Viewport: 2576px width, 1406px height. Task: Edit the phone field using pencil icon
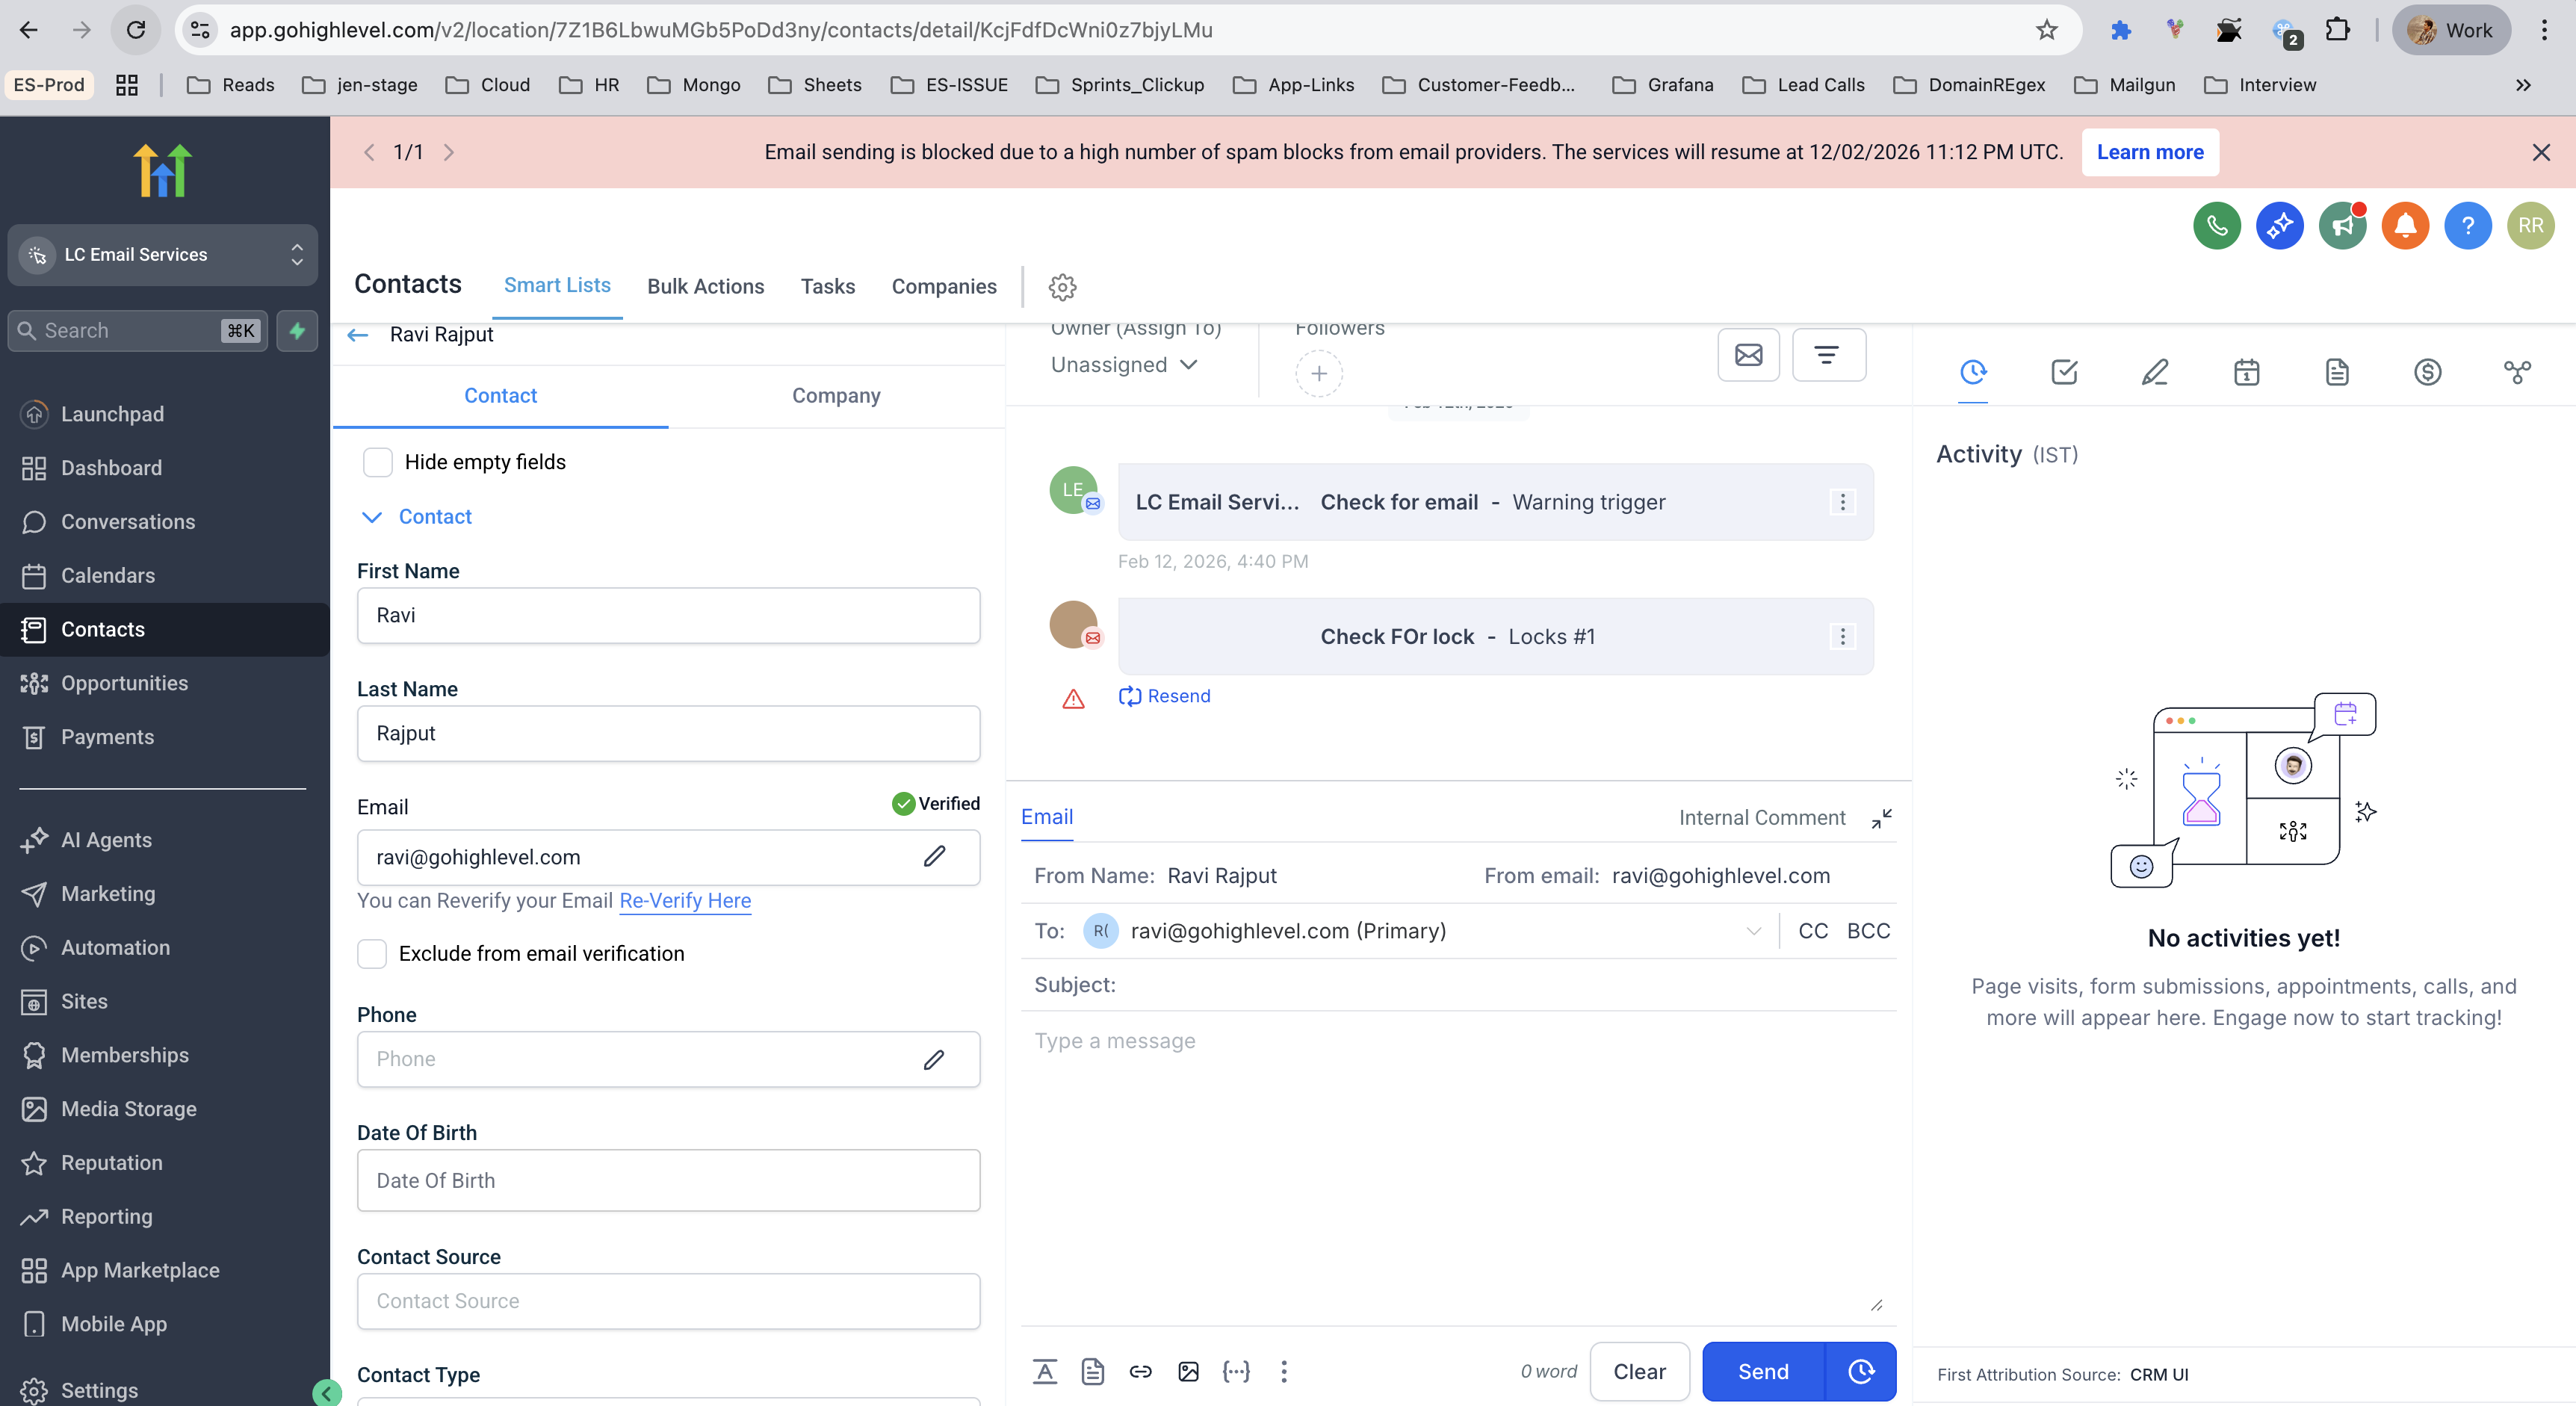tap(935, 1059)
